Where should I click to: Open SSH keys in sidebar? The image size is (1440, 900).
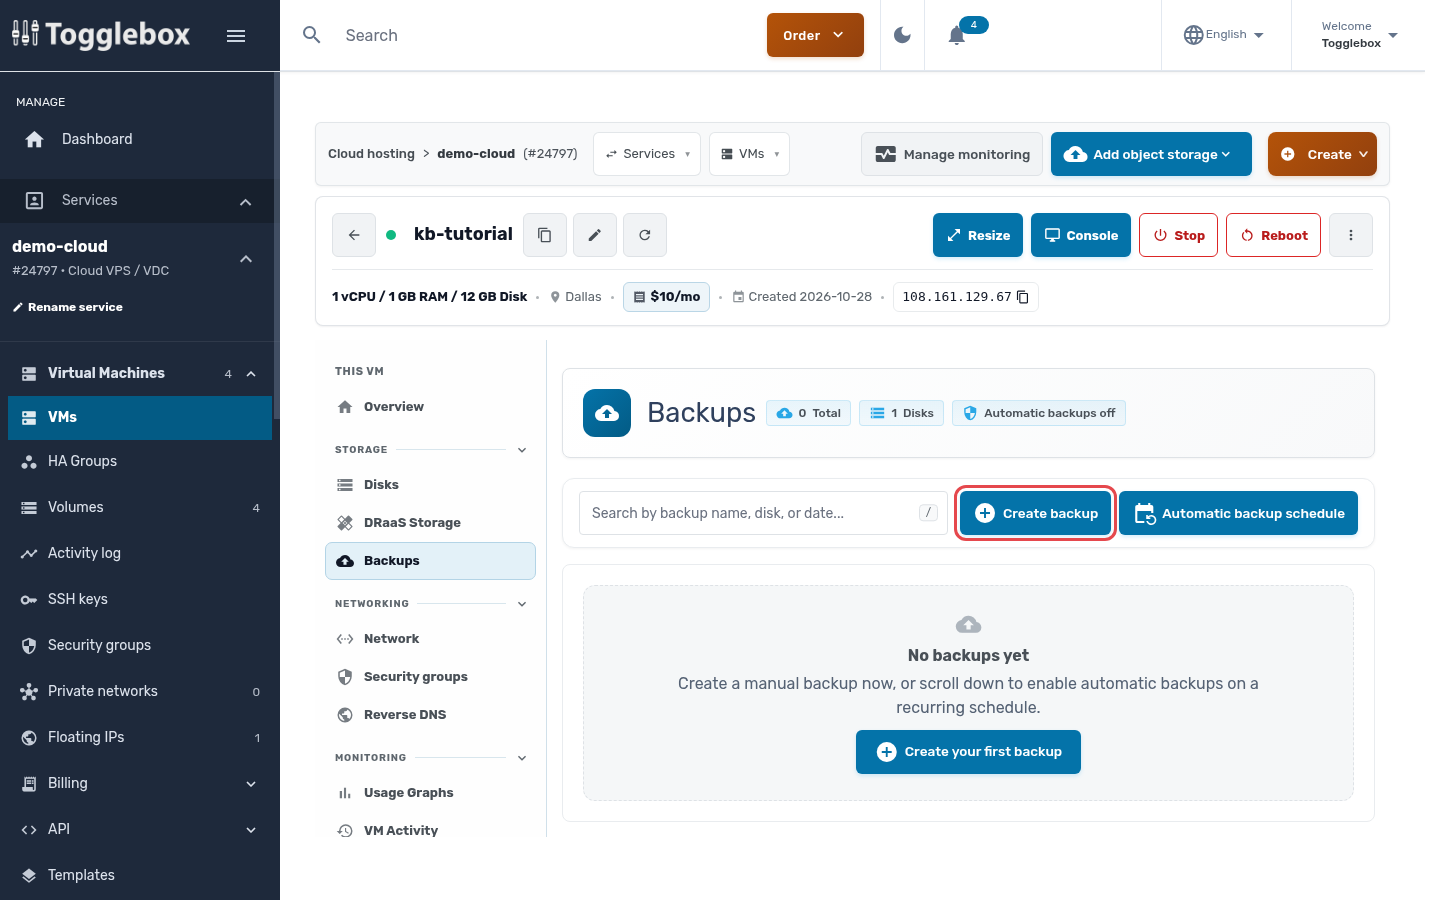(140, 599)
